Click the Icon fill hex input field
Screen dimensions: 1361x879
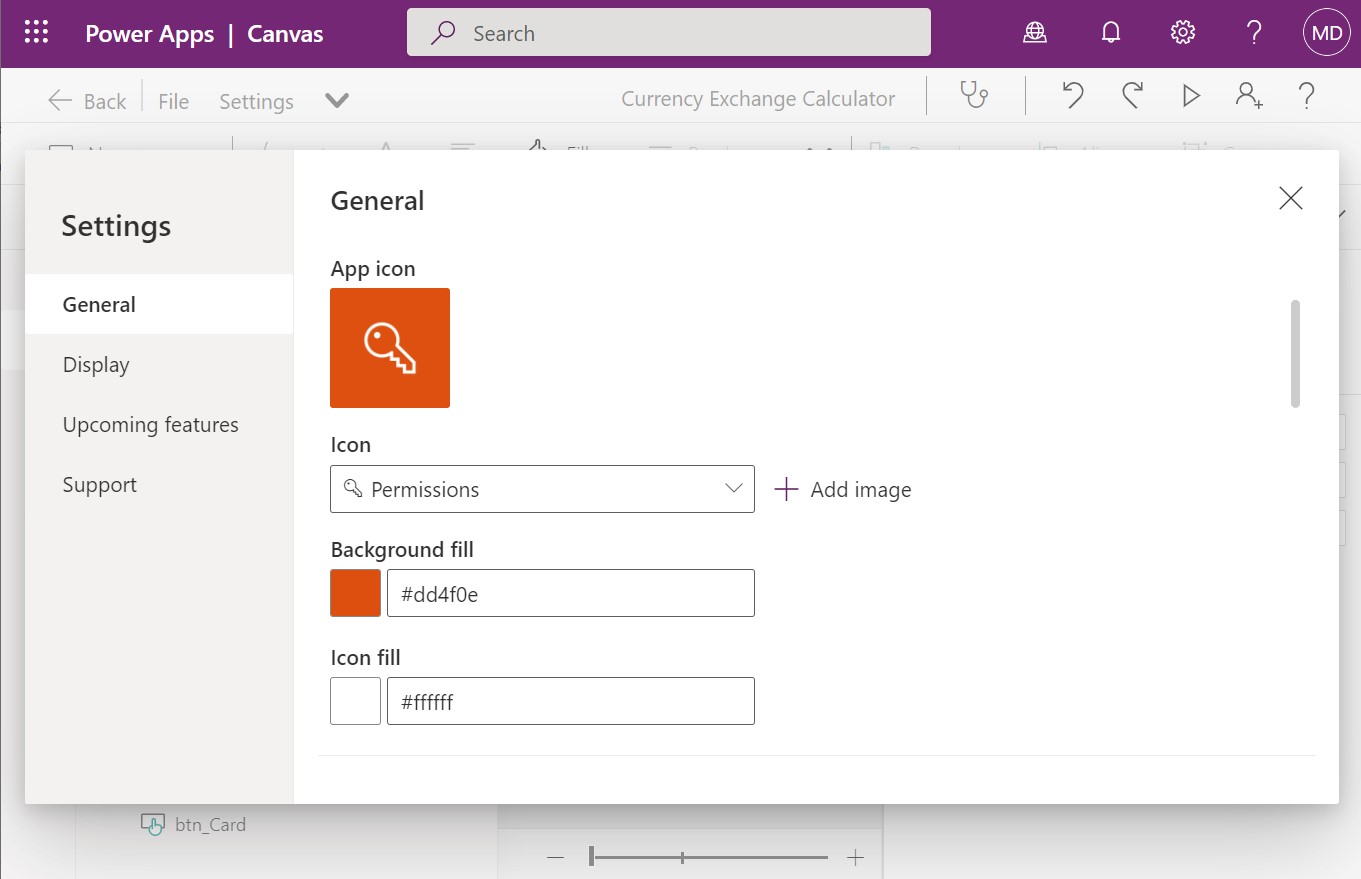(570, 700)
